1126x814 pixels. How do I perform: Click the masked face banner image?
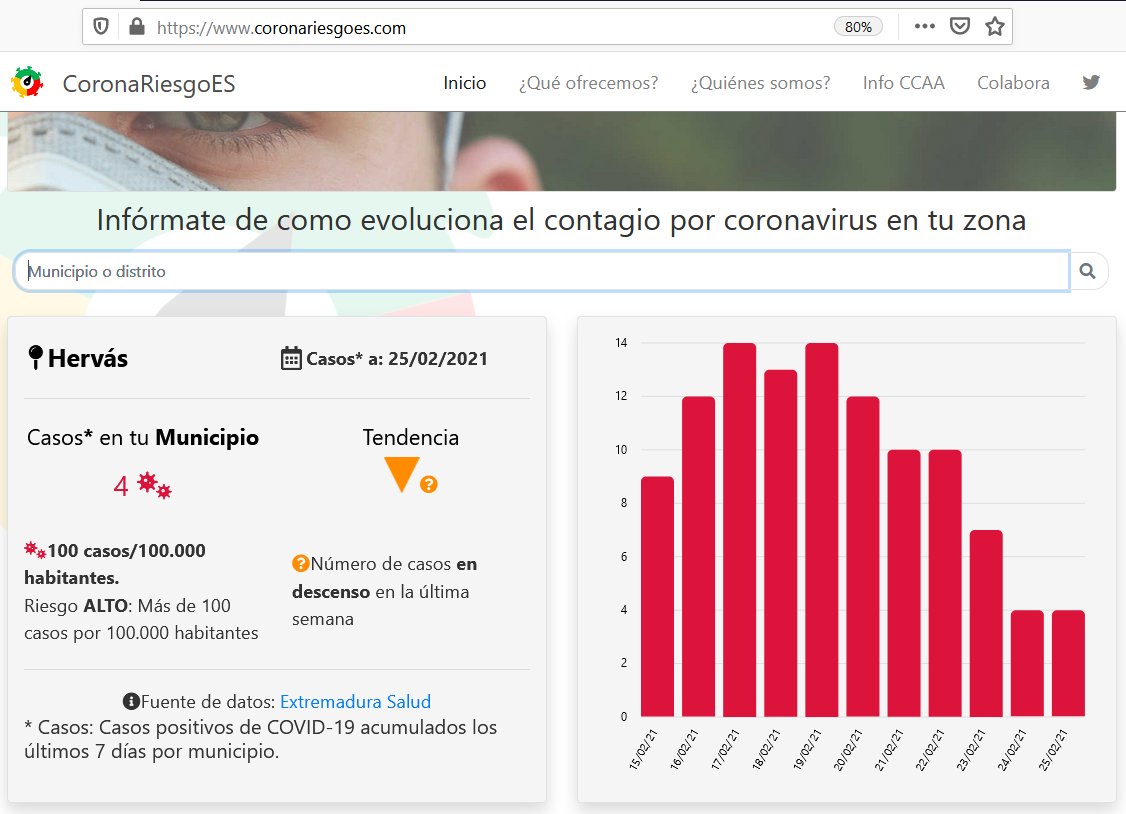[x=562, y=151]
